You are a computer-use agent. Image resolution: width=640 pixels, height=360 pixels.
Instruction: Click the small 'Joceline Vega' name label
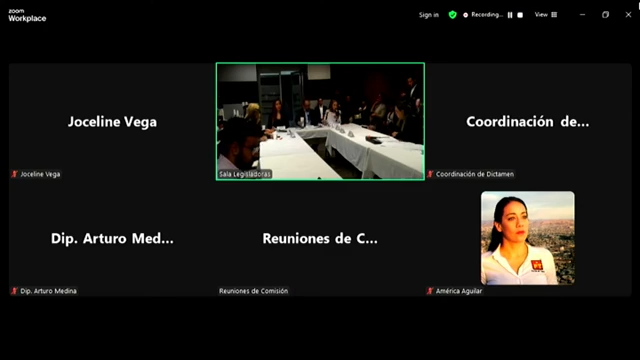[x=40, y=174]
